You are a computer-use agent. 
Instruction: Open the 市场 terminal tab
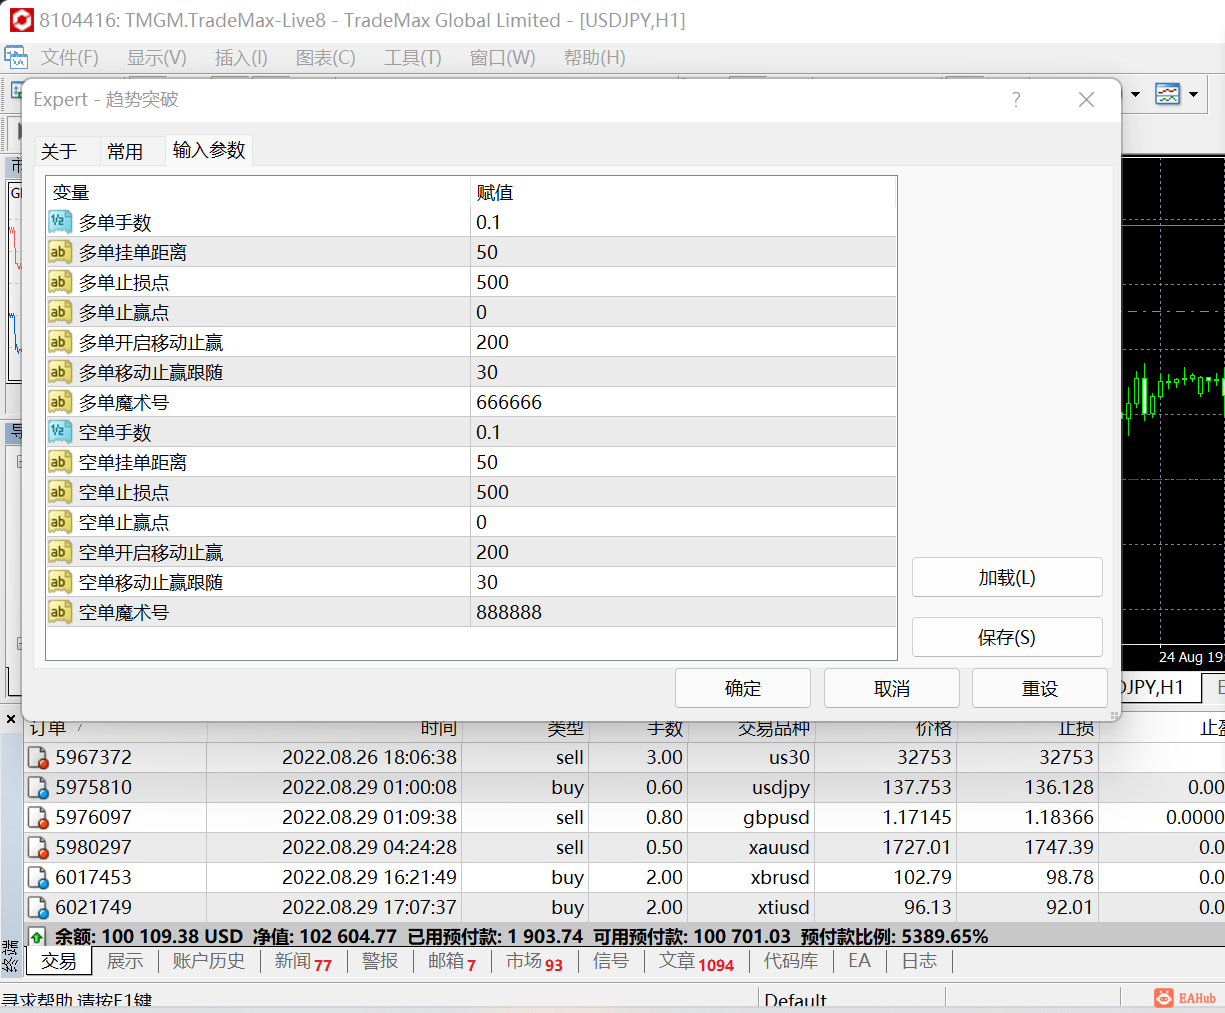pos(534,961)
